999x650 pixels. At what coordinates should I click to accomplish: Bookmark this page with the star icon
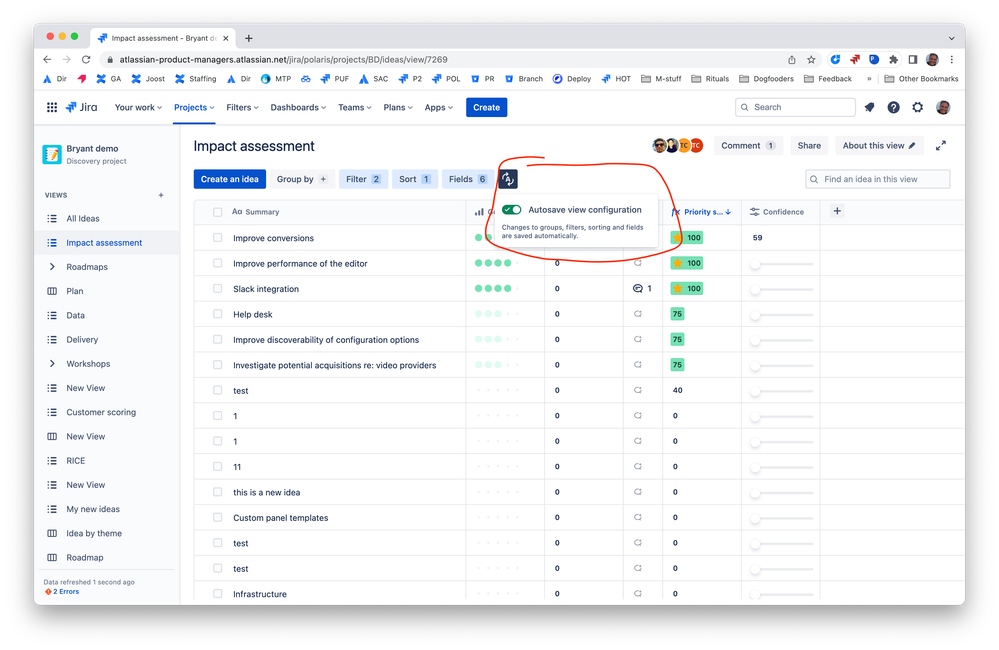[x=811, y=59]
